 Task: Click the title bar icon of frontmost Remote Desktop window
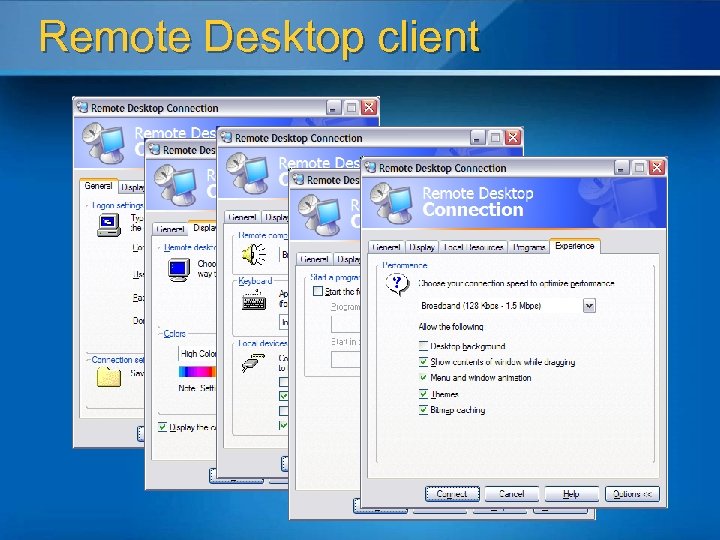[370, 168]
